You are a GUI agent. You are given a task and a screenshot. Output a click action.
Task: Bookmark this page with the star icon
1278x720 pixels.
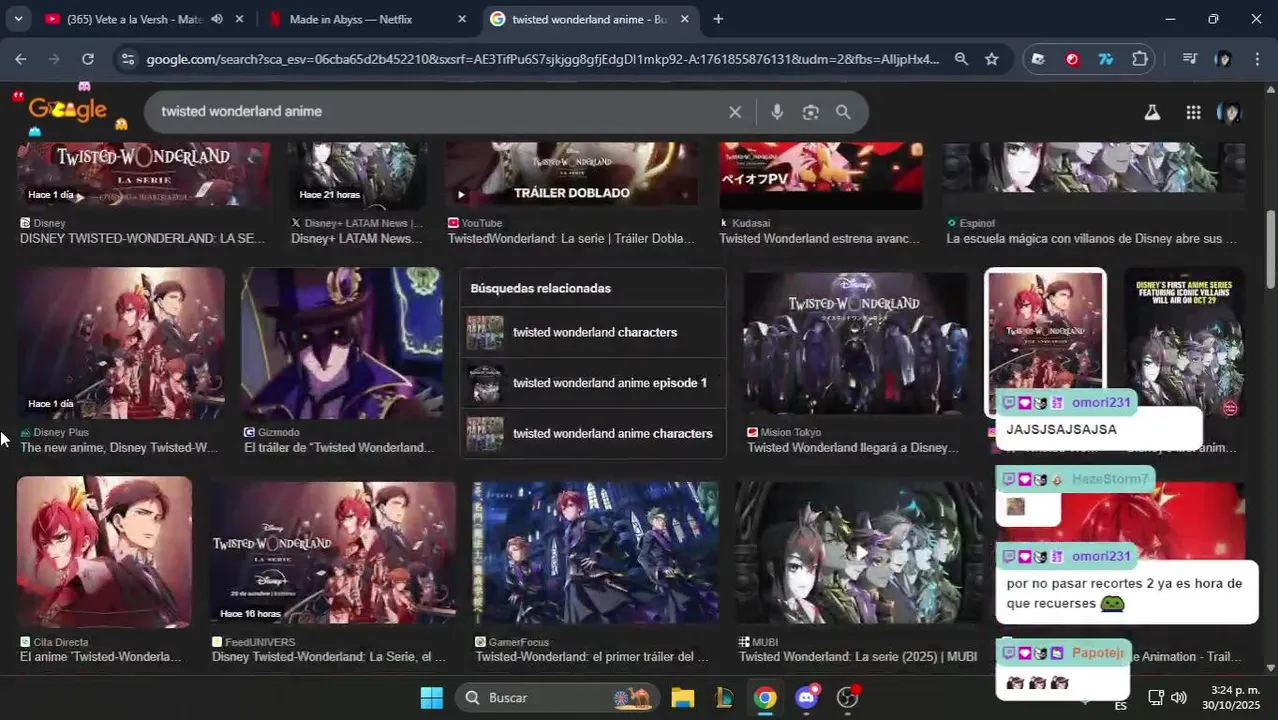[991, 59]
